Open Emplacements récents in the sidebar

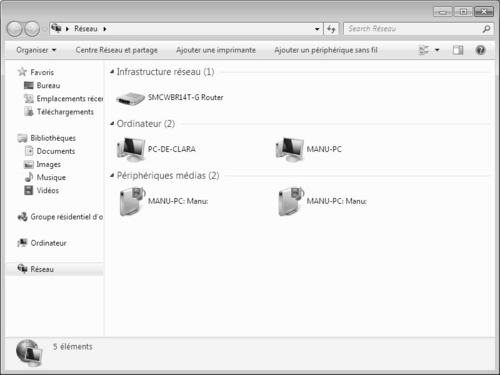pyautogui.click(x=70, y=99)
